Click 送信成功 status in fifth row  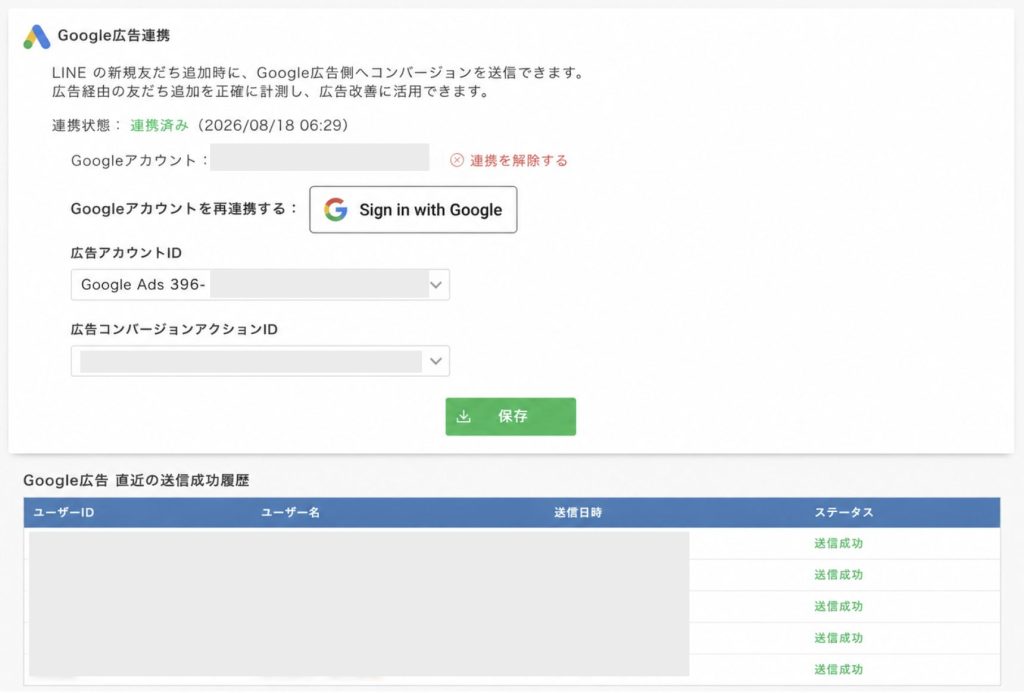[x=839, y=669]
